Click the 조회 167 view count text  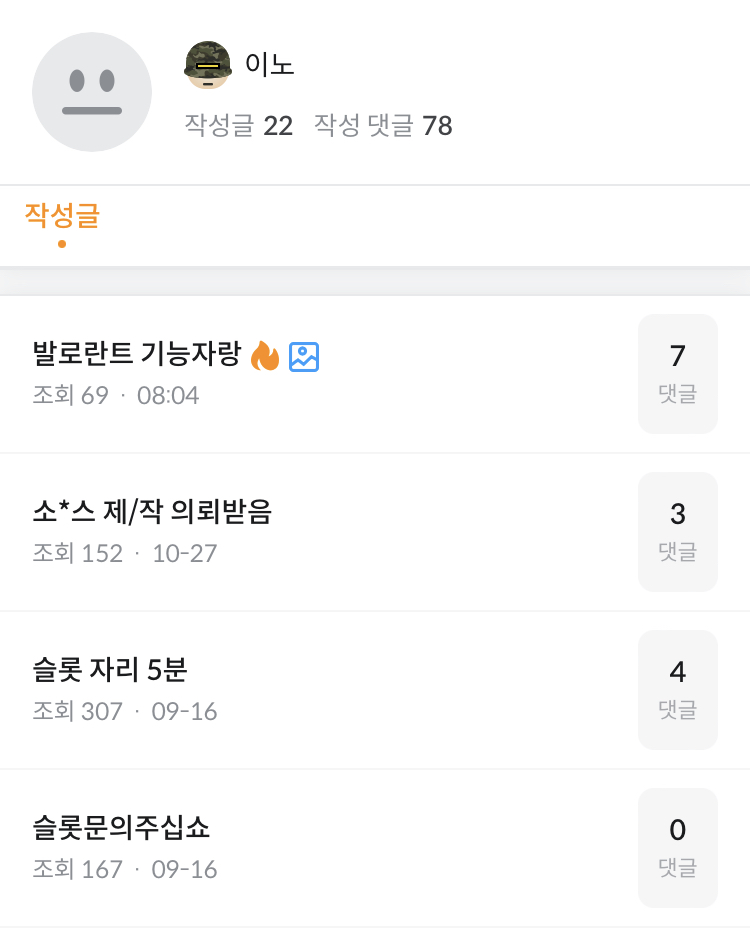coord(77,870)
